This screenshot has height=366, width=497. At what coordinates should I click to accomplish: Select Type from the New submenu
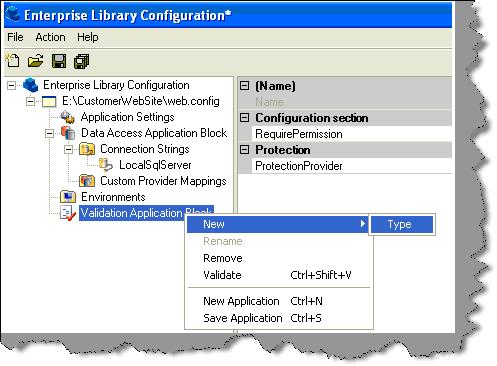coord(402,224)
